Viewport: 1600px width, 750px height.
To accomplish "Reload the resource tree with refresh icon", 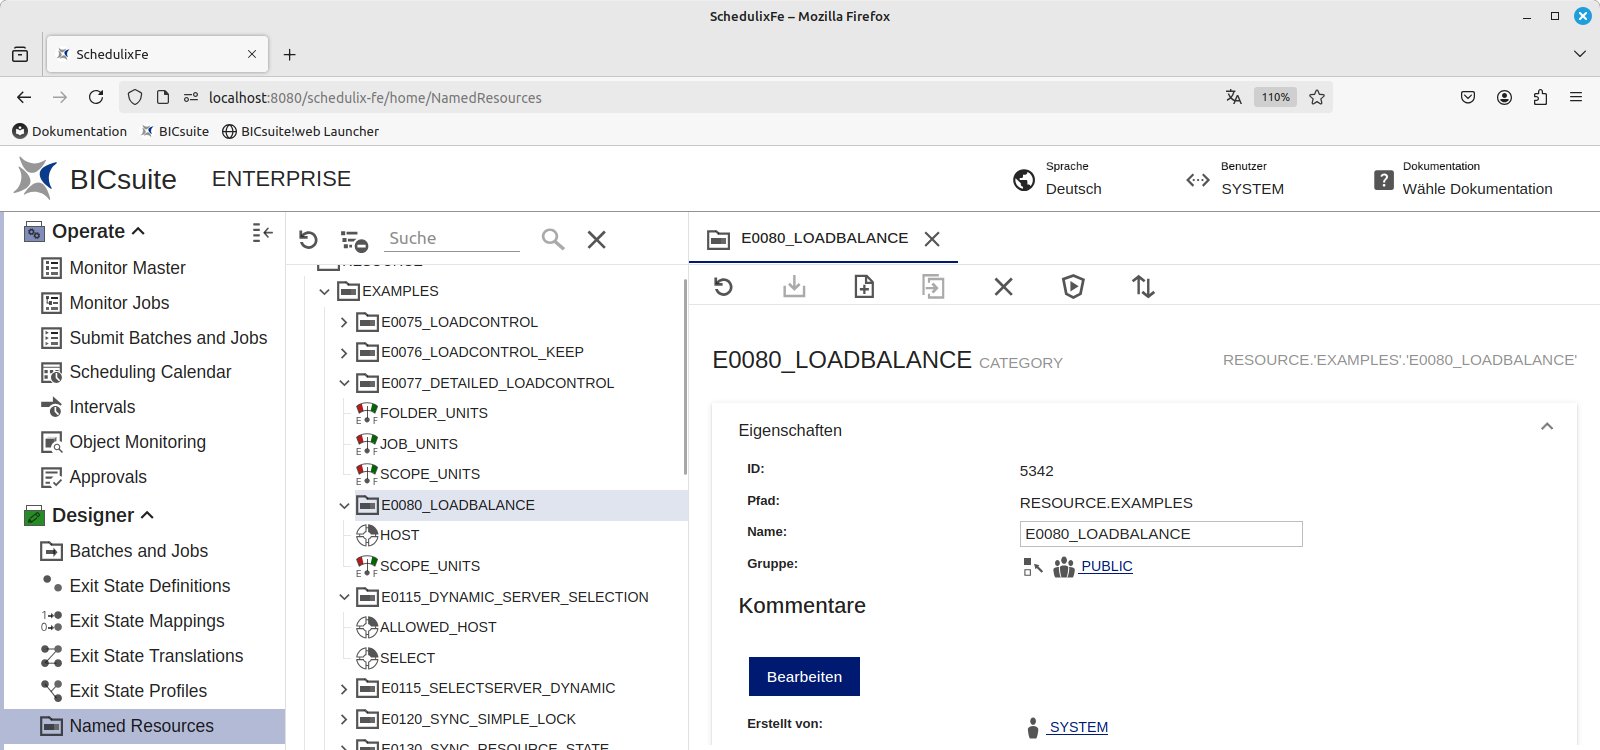I will 308,240.
